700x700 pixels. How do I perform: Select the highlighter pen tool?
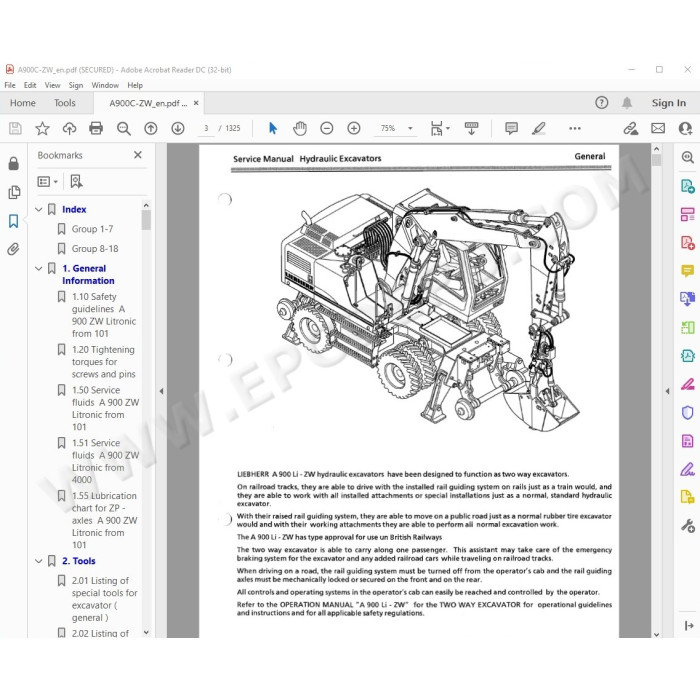pyautogui.click(x=539, y=129)
